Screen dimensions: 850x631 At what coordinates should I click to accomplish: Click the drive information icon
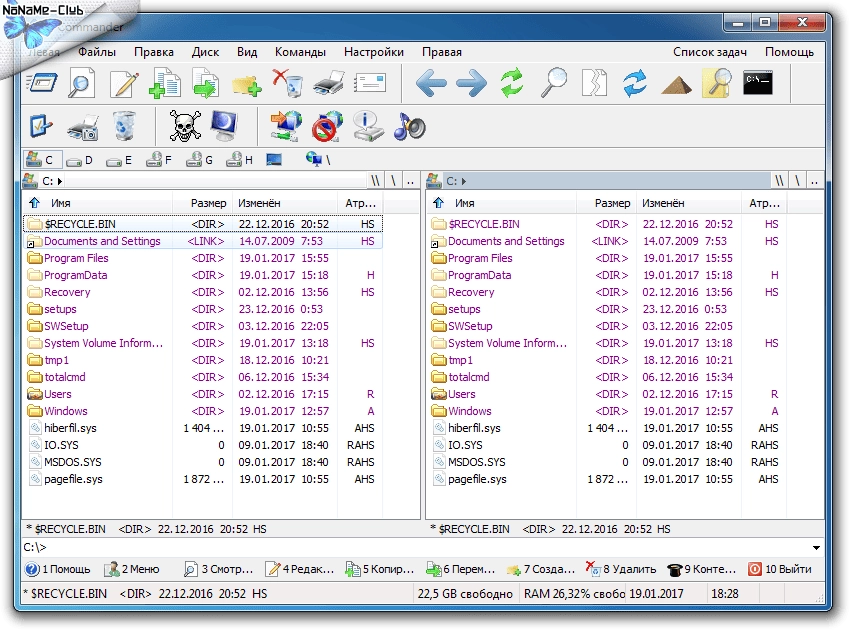pyautogui.click(x=368, y=126)
